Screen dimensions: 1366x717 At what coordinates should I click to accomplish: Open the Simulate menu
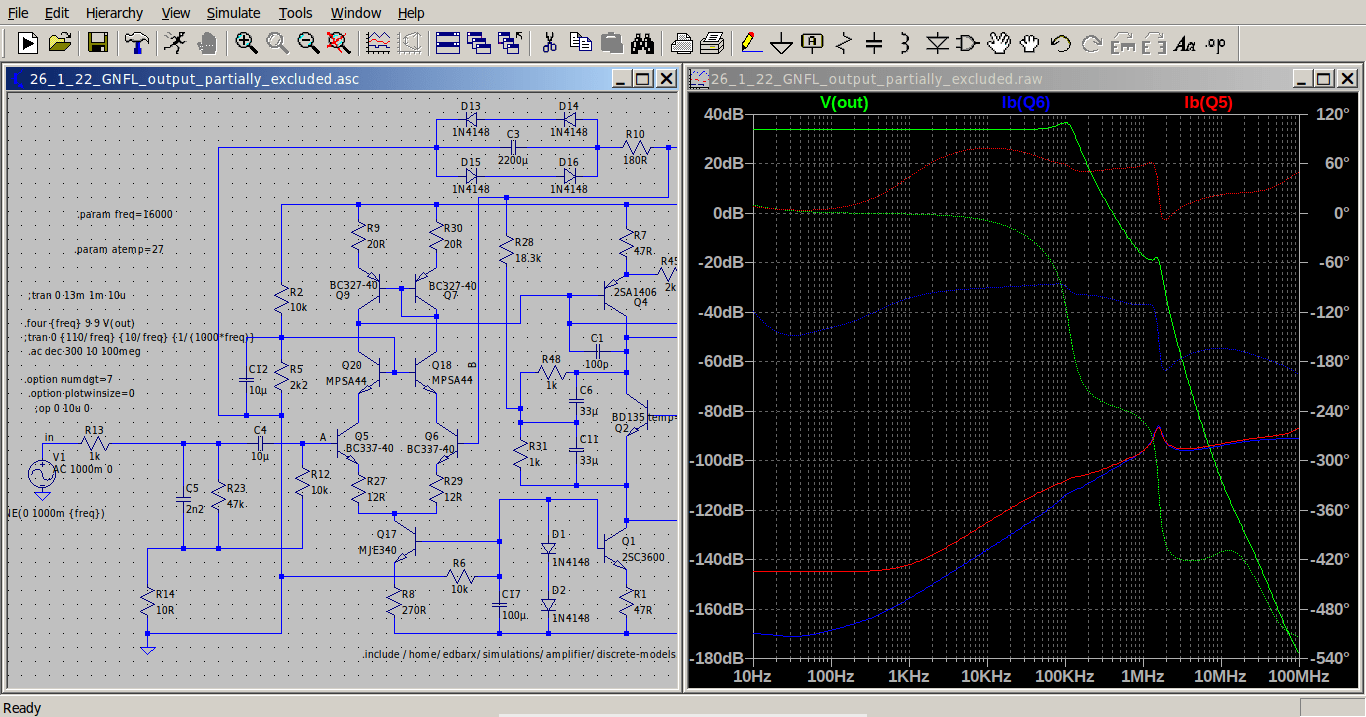(x=234, y=13)
